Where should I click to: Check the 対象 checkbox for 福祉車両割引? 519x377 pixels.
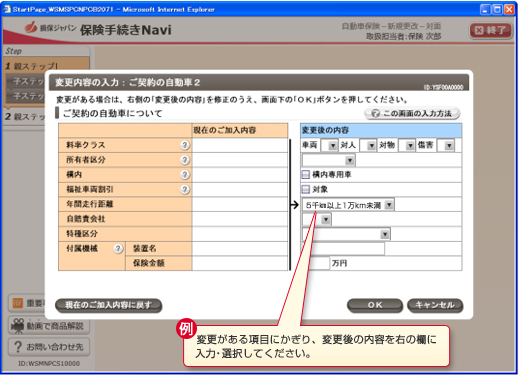click(305, 189)
